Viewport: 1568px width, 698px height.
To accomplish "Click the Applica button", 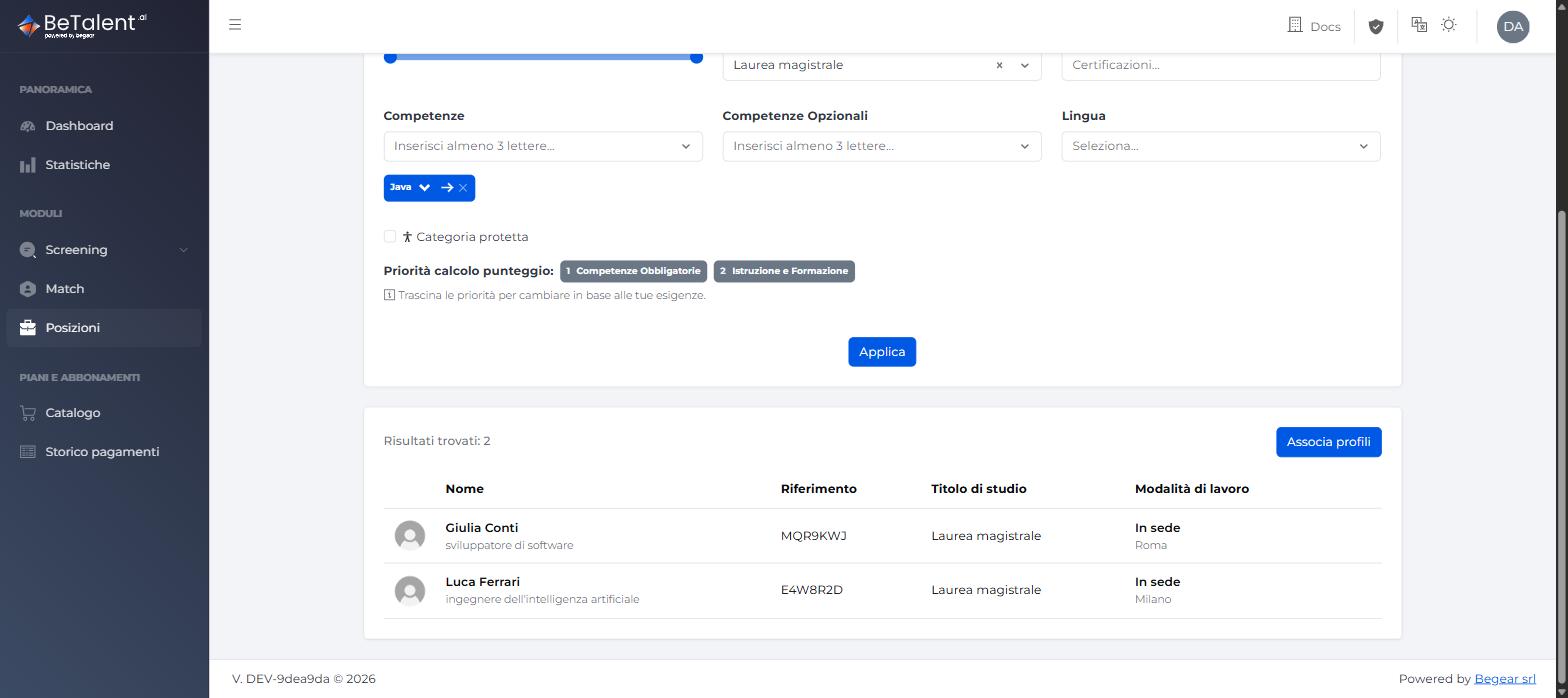I will (882, 352).
